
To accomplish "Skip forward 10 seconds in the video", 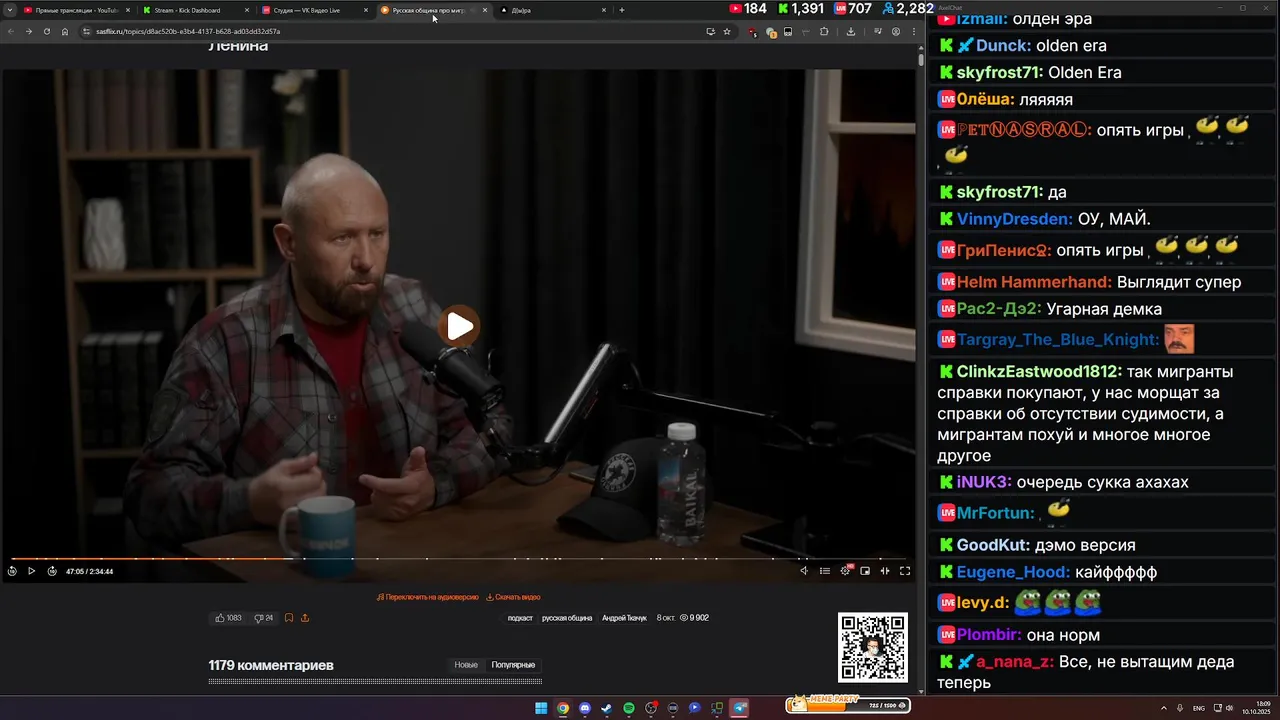I will [52, 571].
